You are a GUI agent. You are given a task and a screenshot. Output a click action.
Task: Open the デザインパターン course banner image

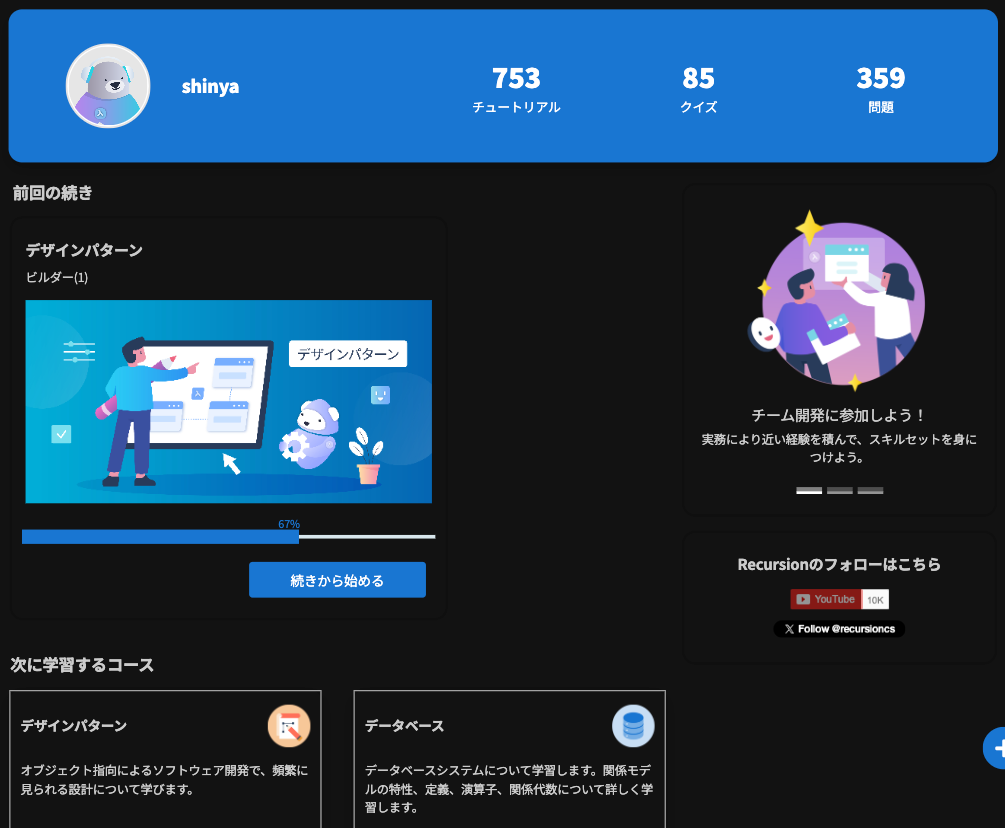(x=228, y=401)
